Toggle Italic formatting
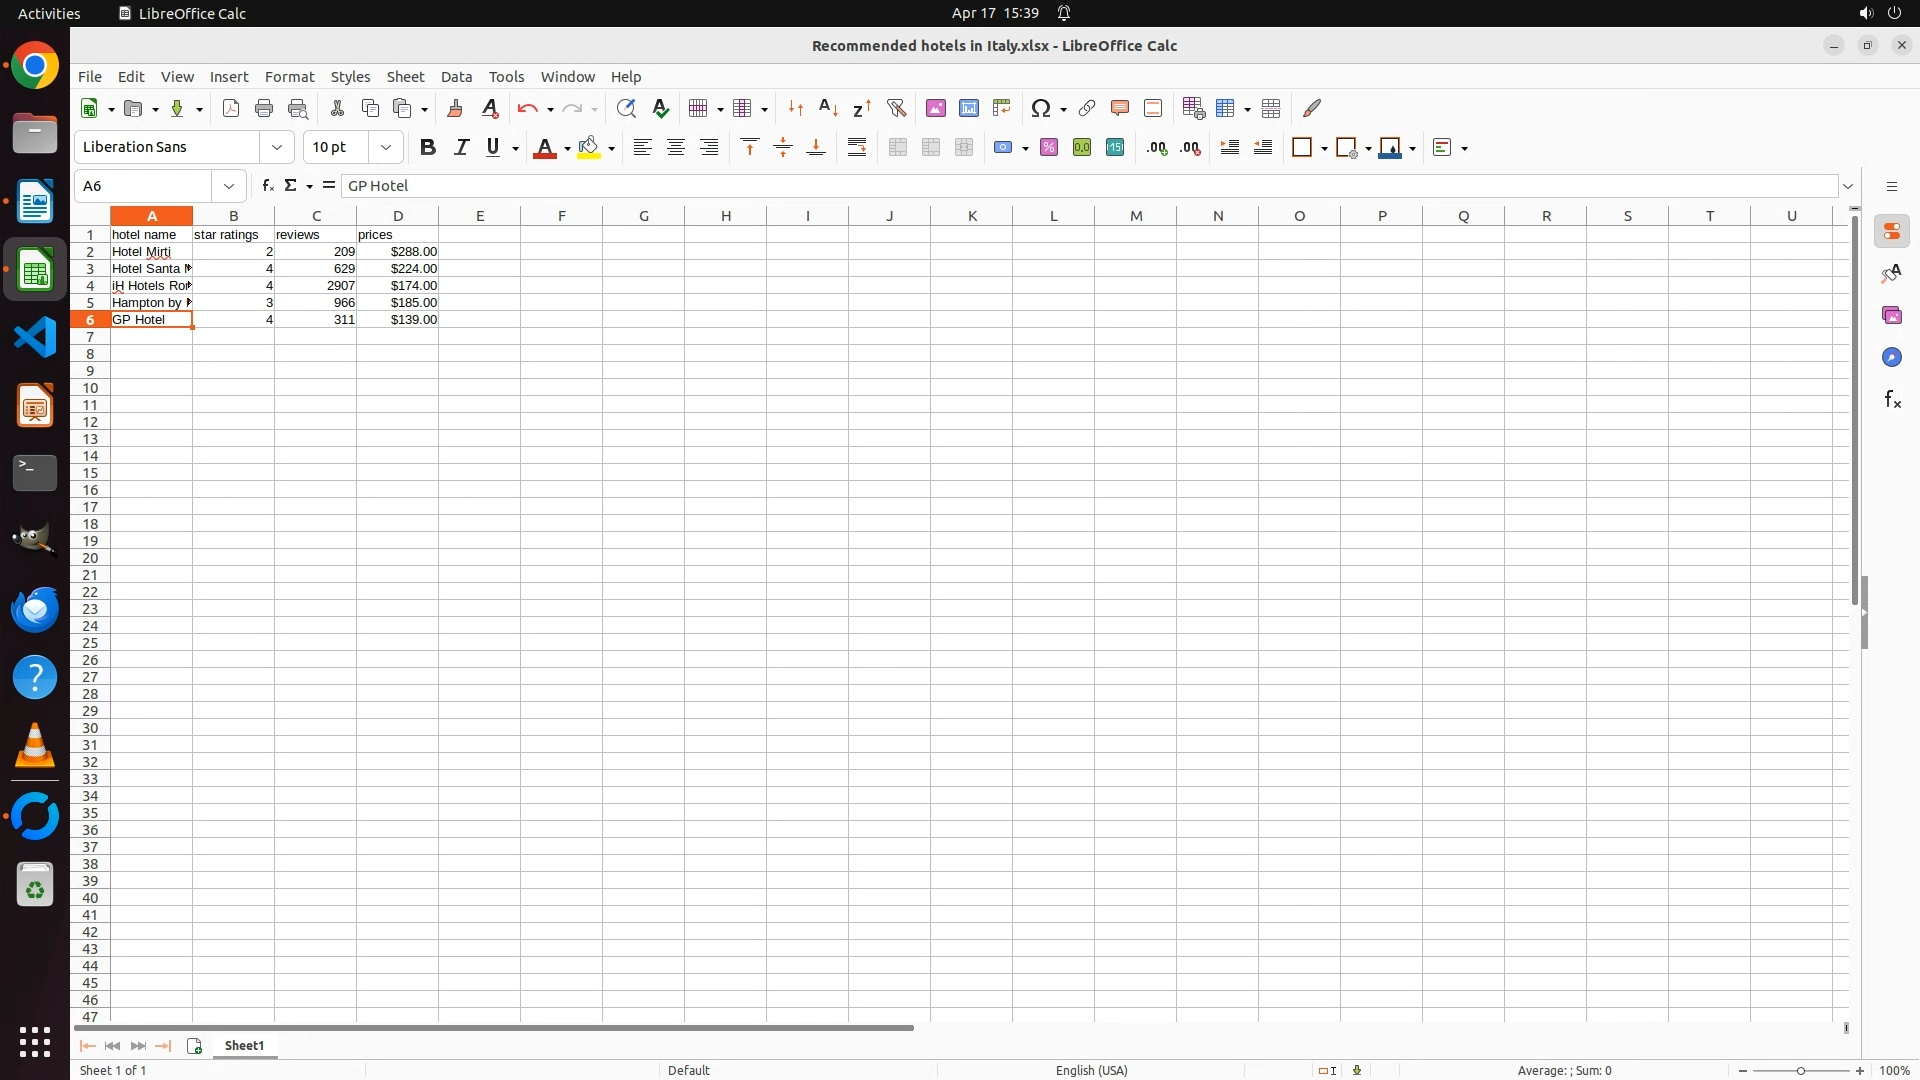Image resolution: width=1920 pixels, height=1080 pixels. (461, 148)
